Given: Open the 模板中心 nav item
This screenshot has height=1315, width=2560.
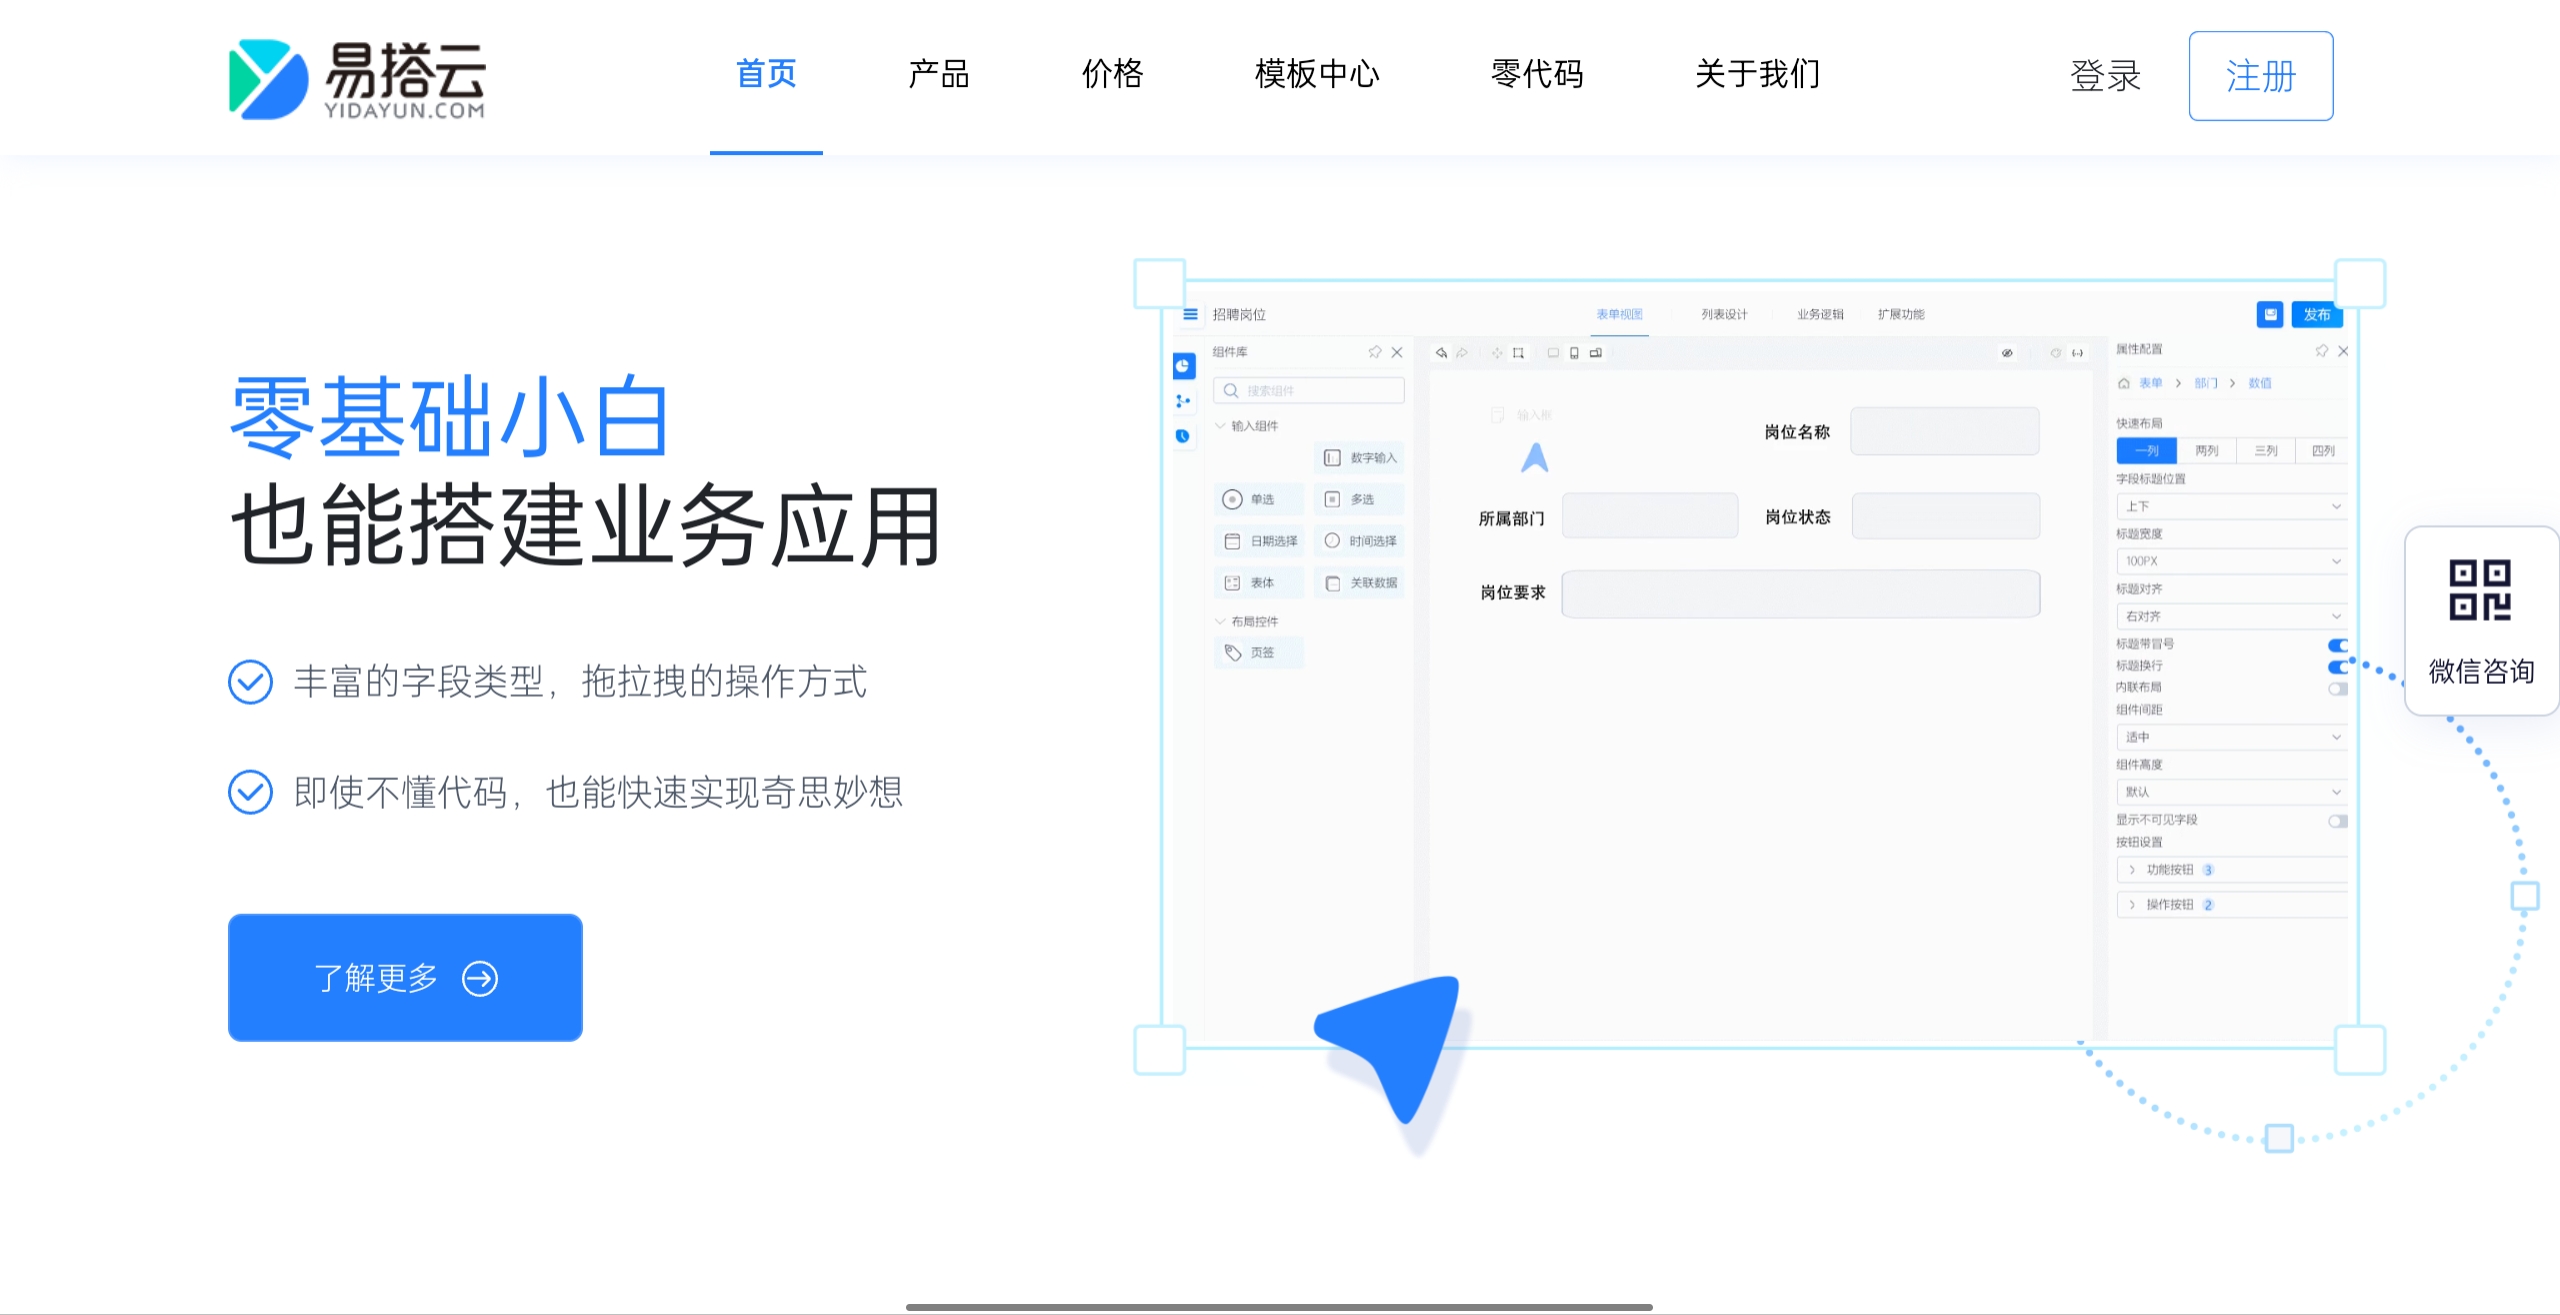Looking at the screenshot, I should pos(1317,74).
